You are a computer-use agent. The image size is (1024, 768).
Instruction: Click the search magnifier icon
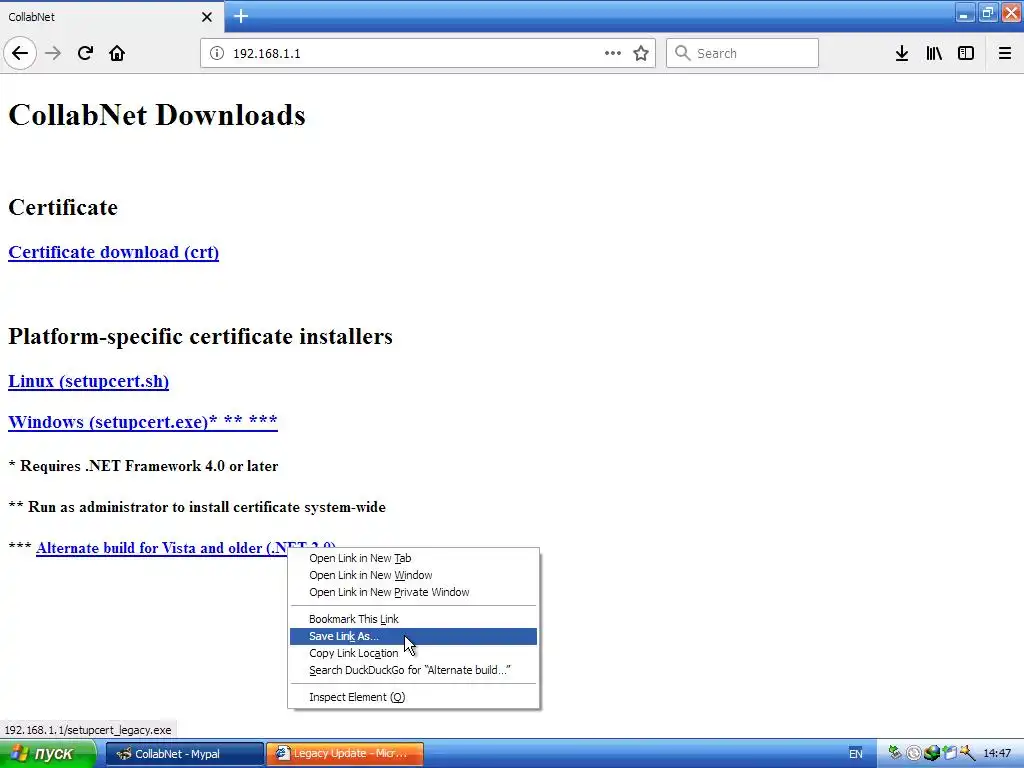coord(682,53)
